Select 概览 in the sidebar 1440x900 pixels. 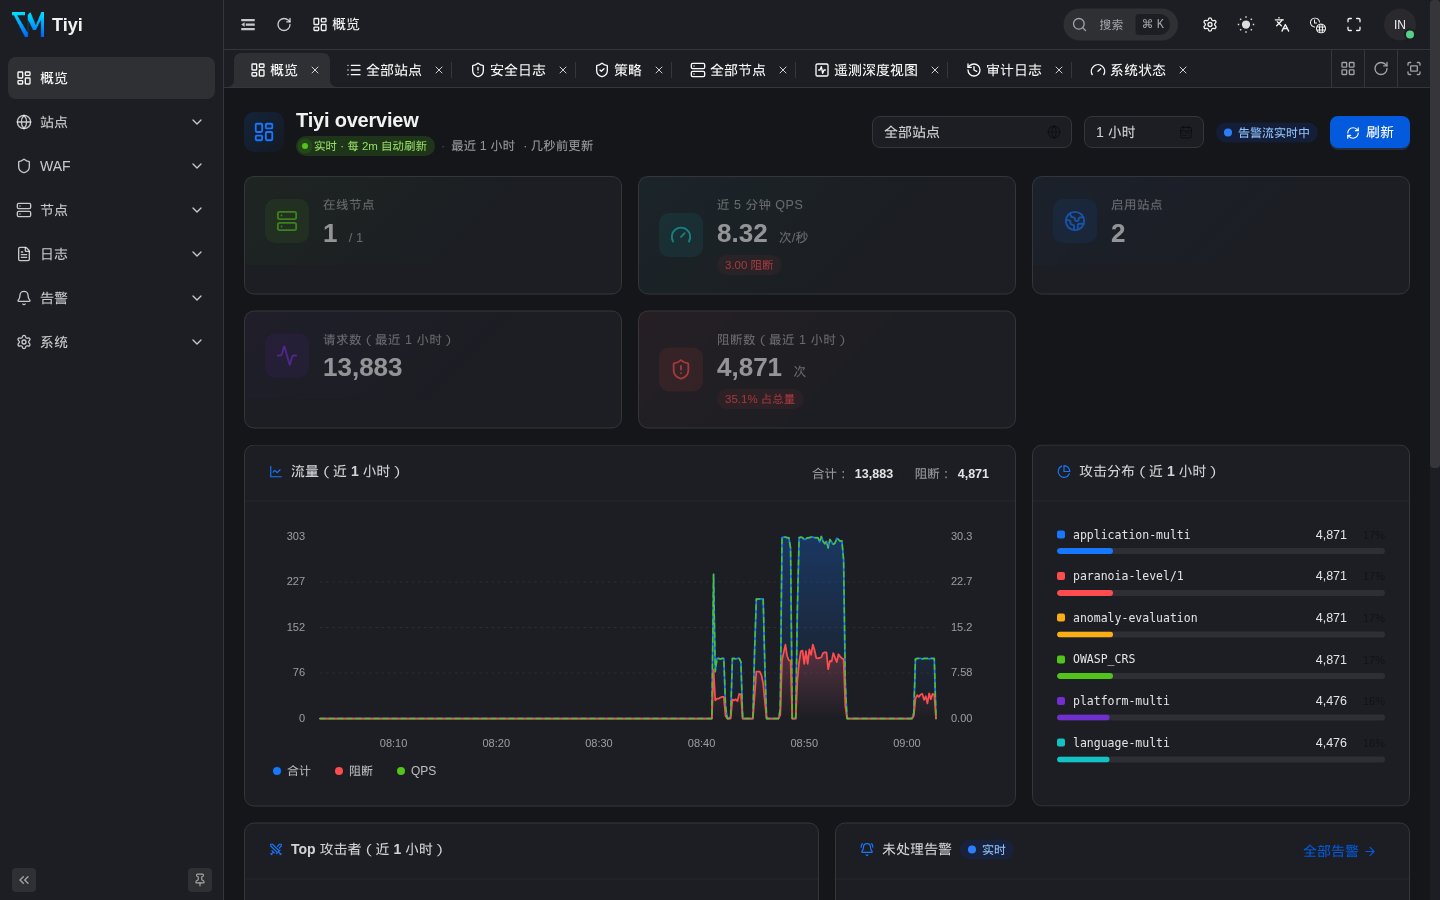click(111, 78)
